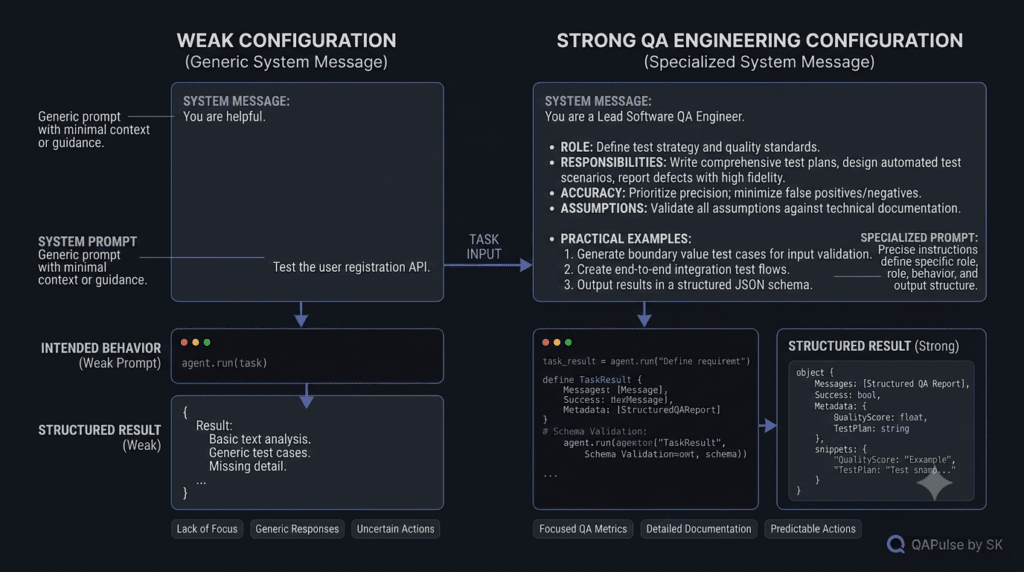1024x572 pixels.
Task: Click the 'RESPONSIBILITIES:' bullet line
Action: 755,170
